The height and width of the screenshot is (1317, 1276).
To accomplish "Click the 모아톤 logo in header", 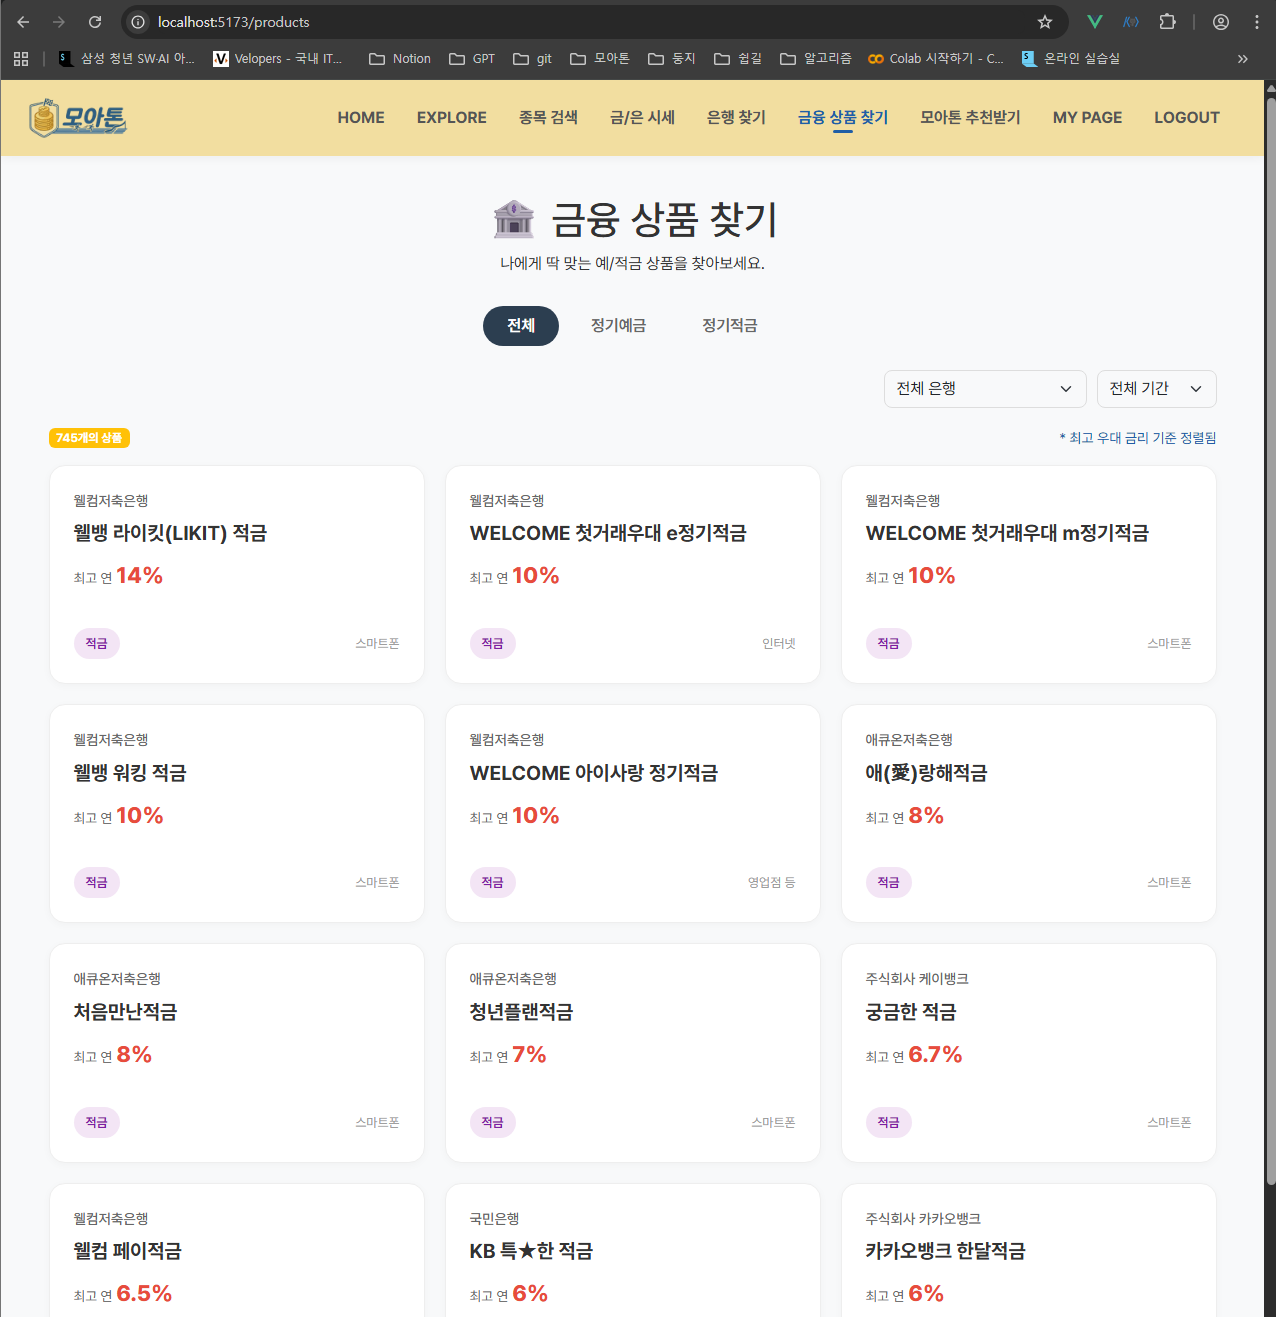I will [78, 118].
